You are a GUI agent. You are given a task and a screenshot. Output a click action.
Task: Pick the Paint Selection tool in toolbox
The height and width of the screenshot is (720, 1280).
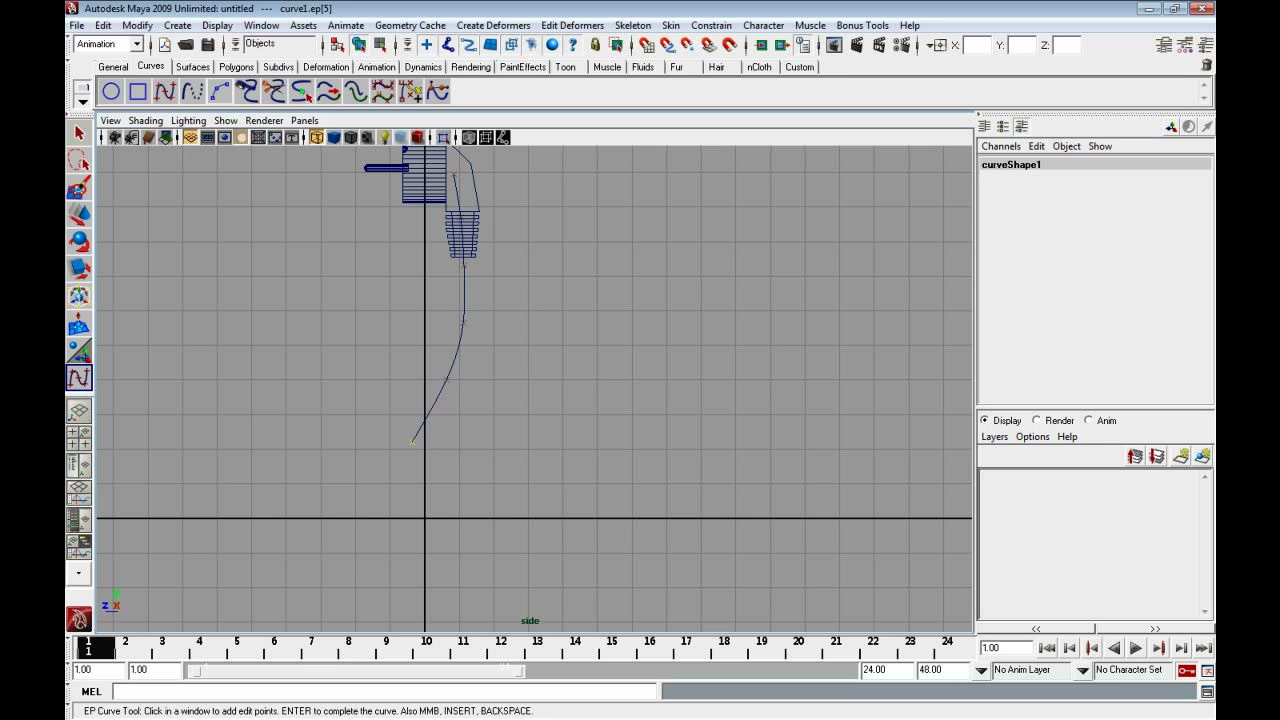point(79,187)
